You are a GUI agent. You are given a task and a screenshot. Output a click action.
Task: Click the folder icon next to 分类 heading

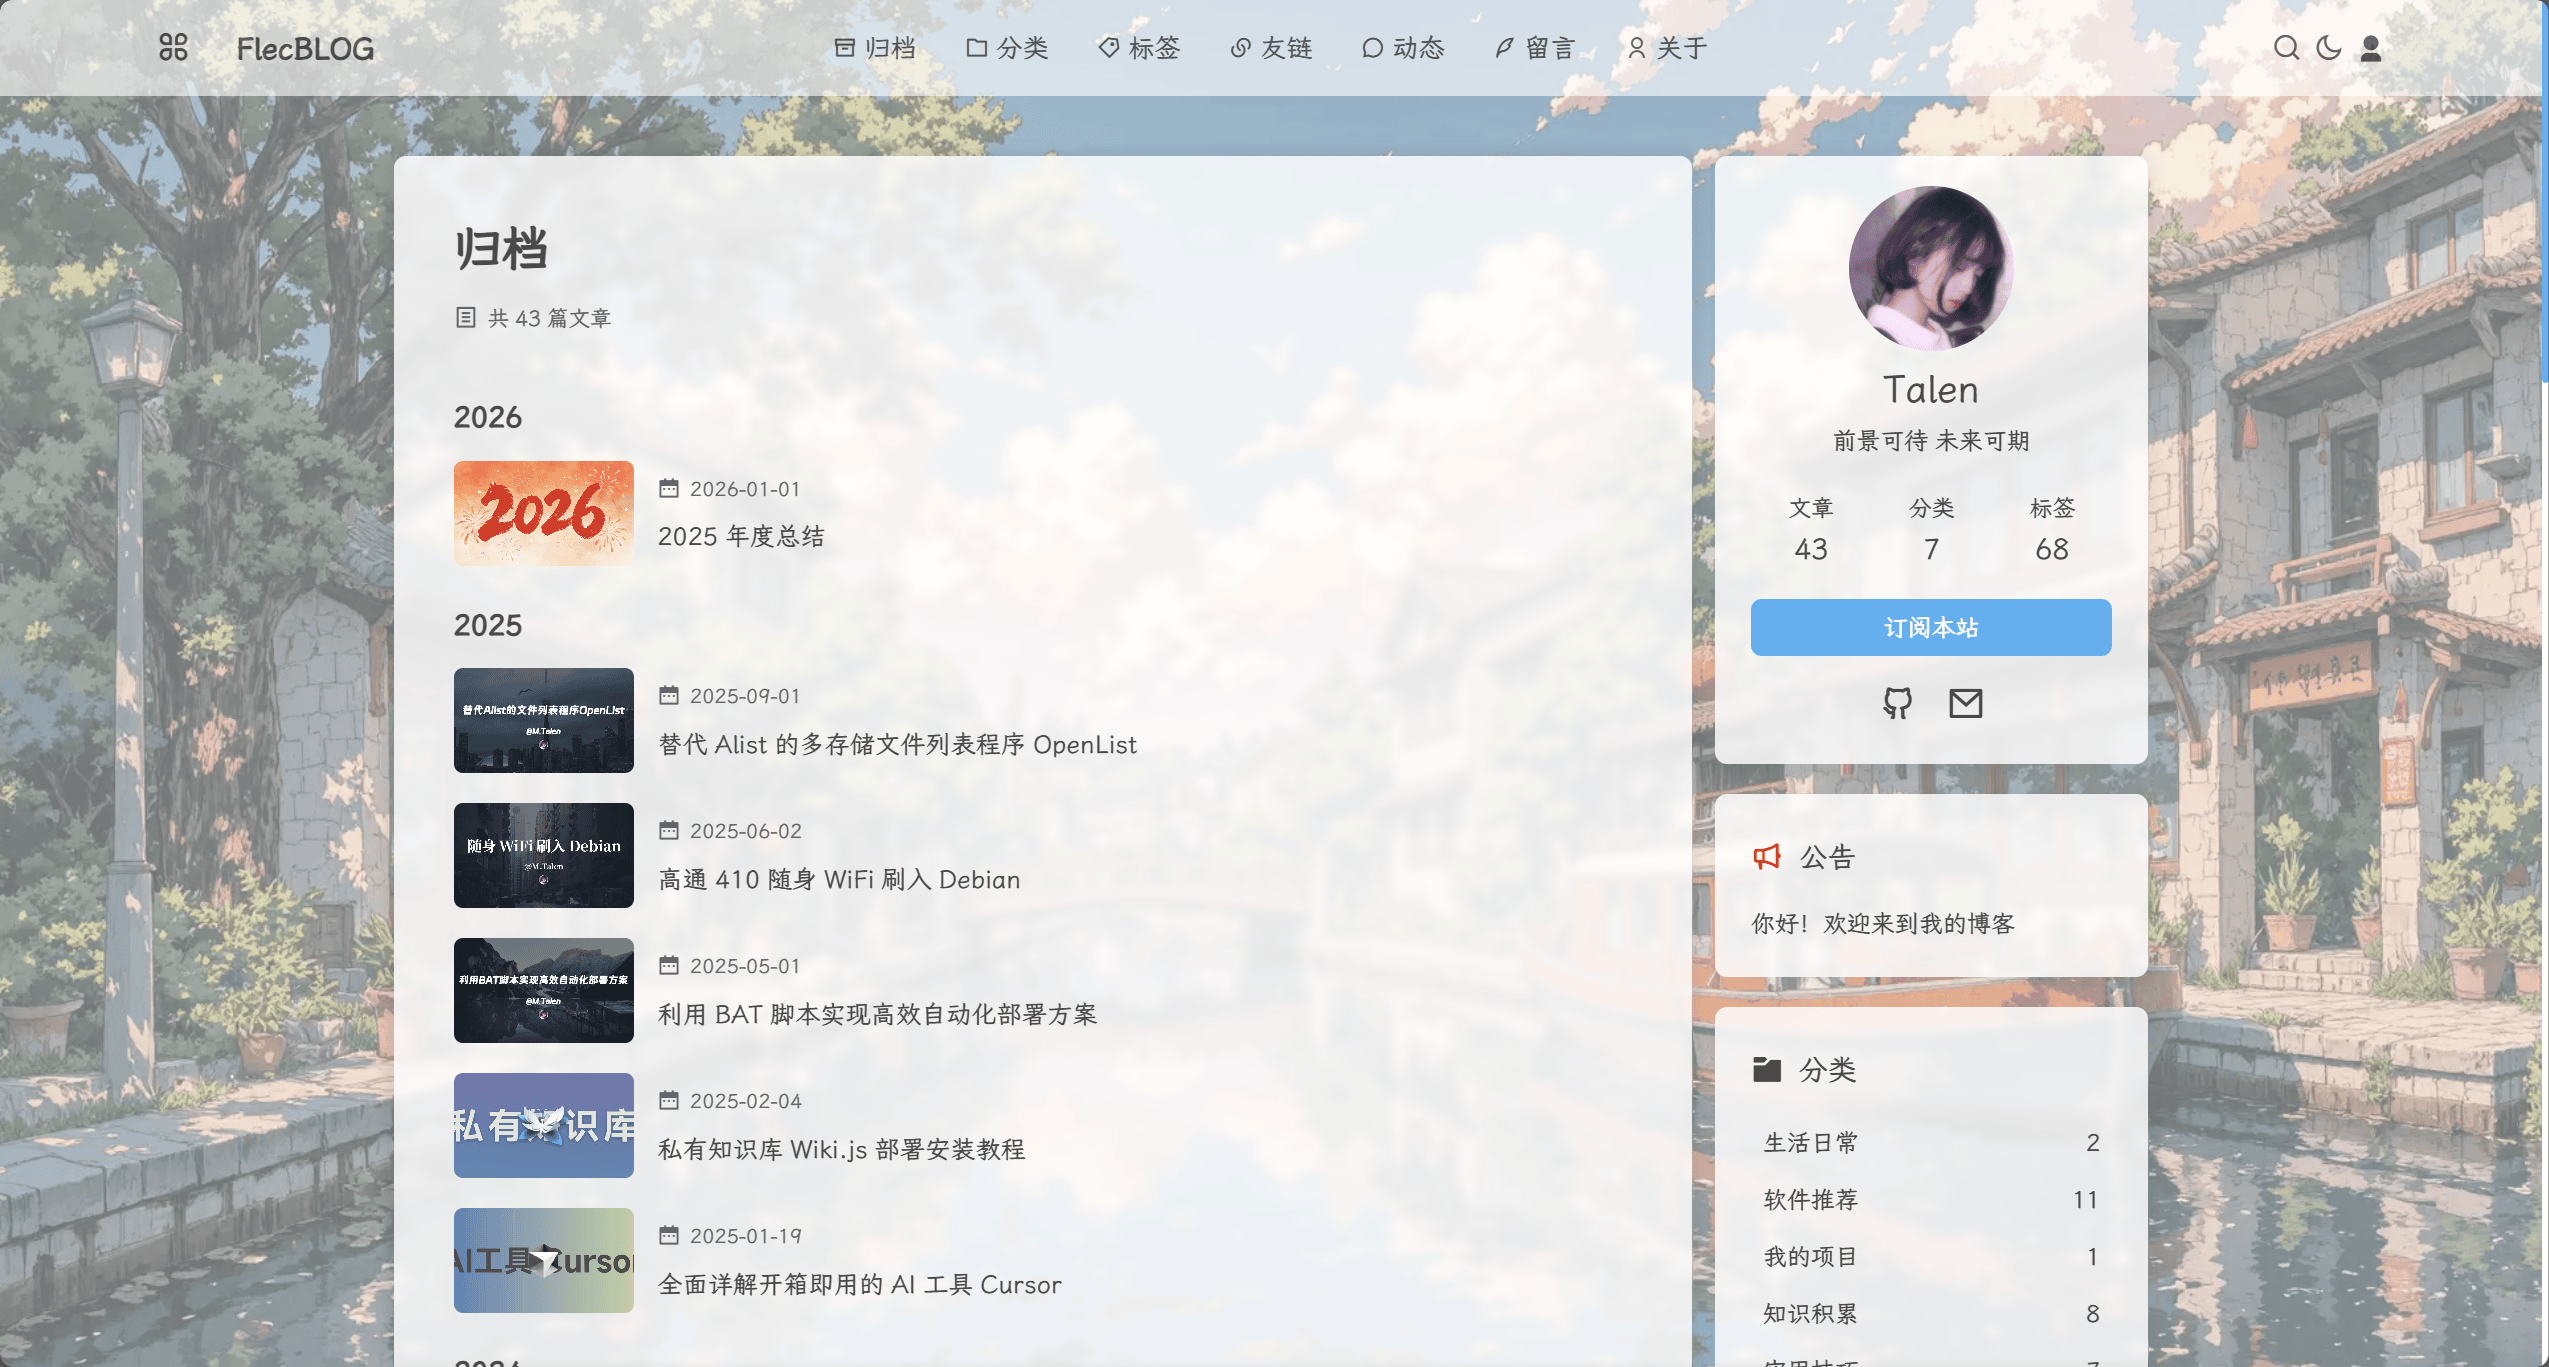pos(1768,1068)
